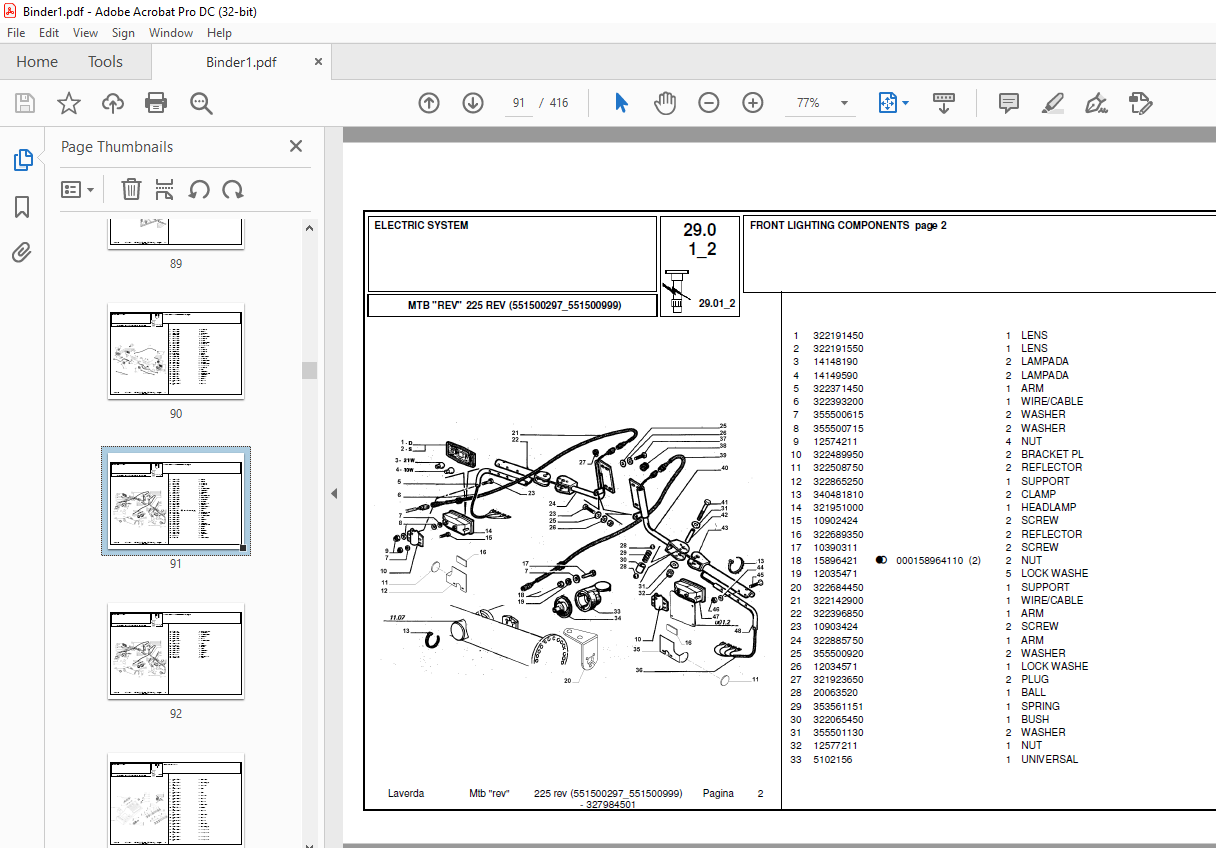Viewport: 1216px width, 848px height.
Task: Choose the Hand pan tool
Action: pyautogui.click(x=665, y=103)
